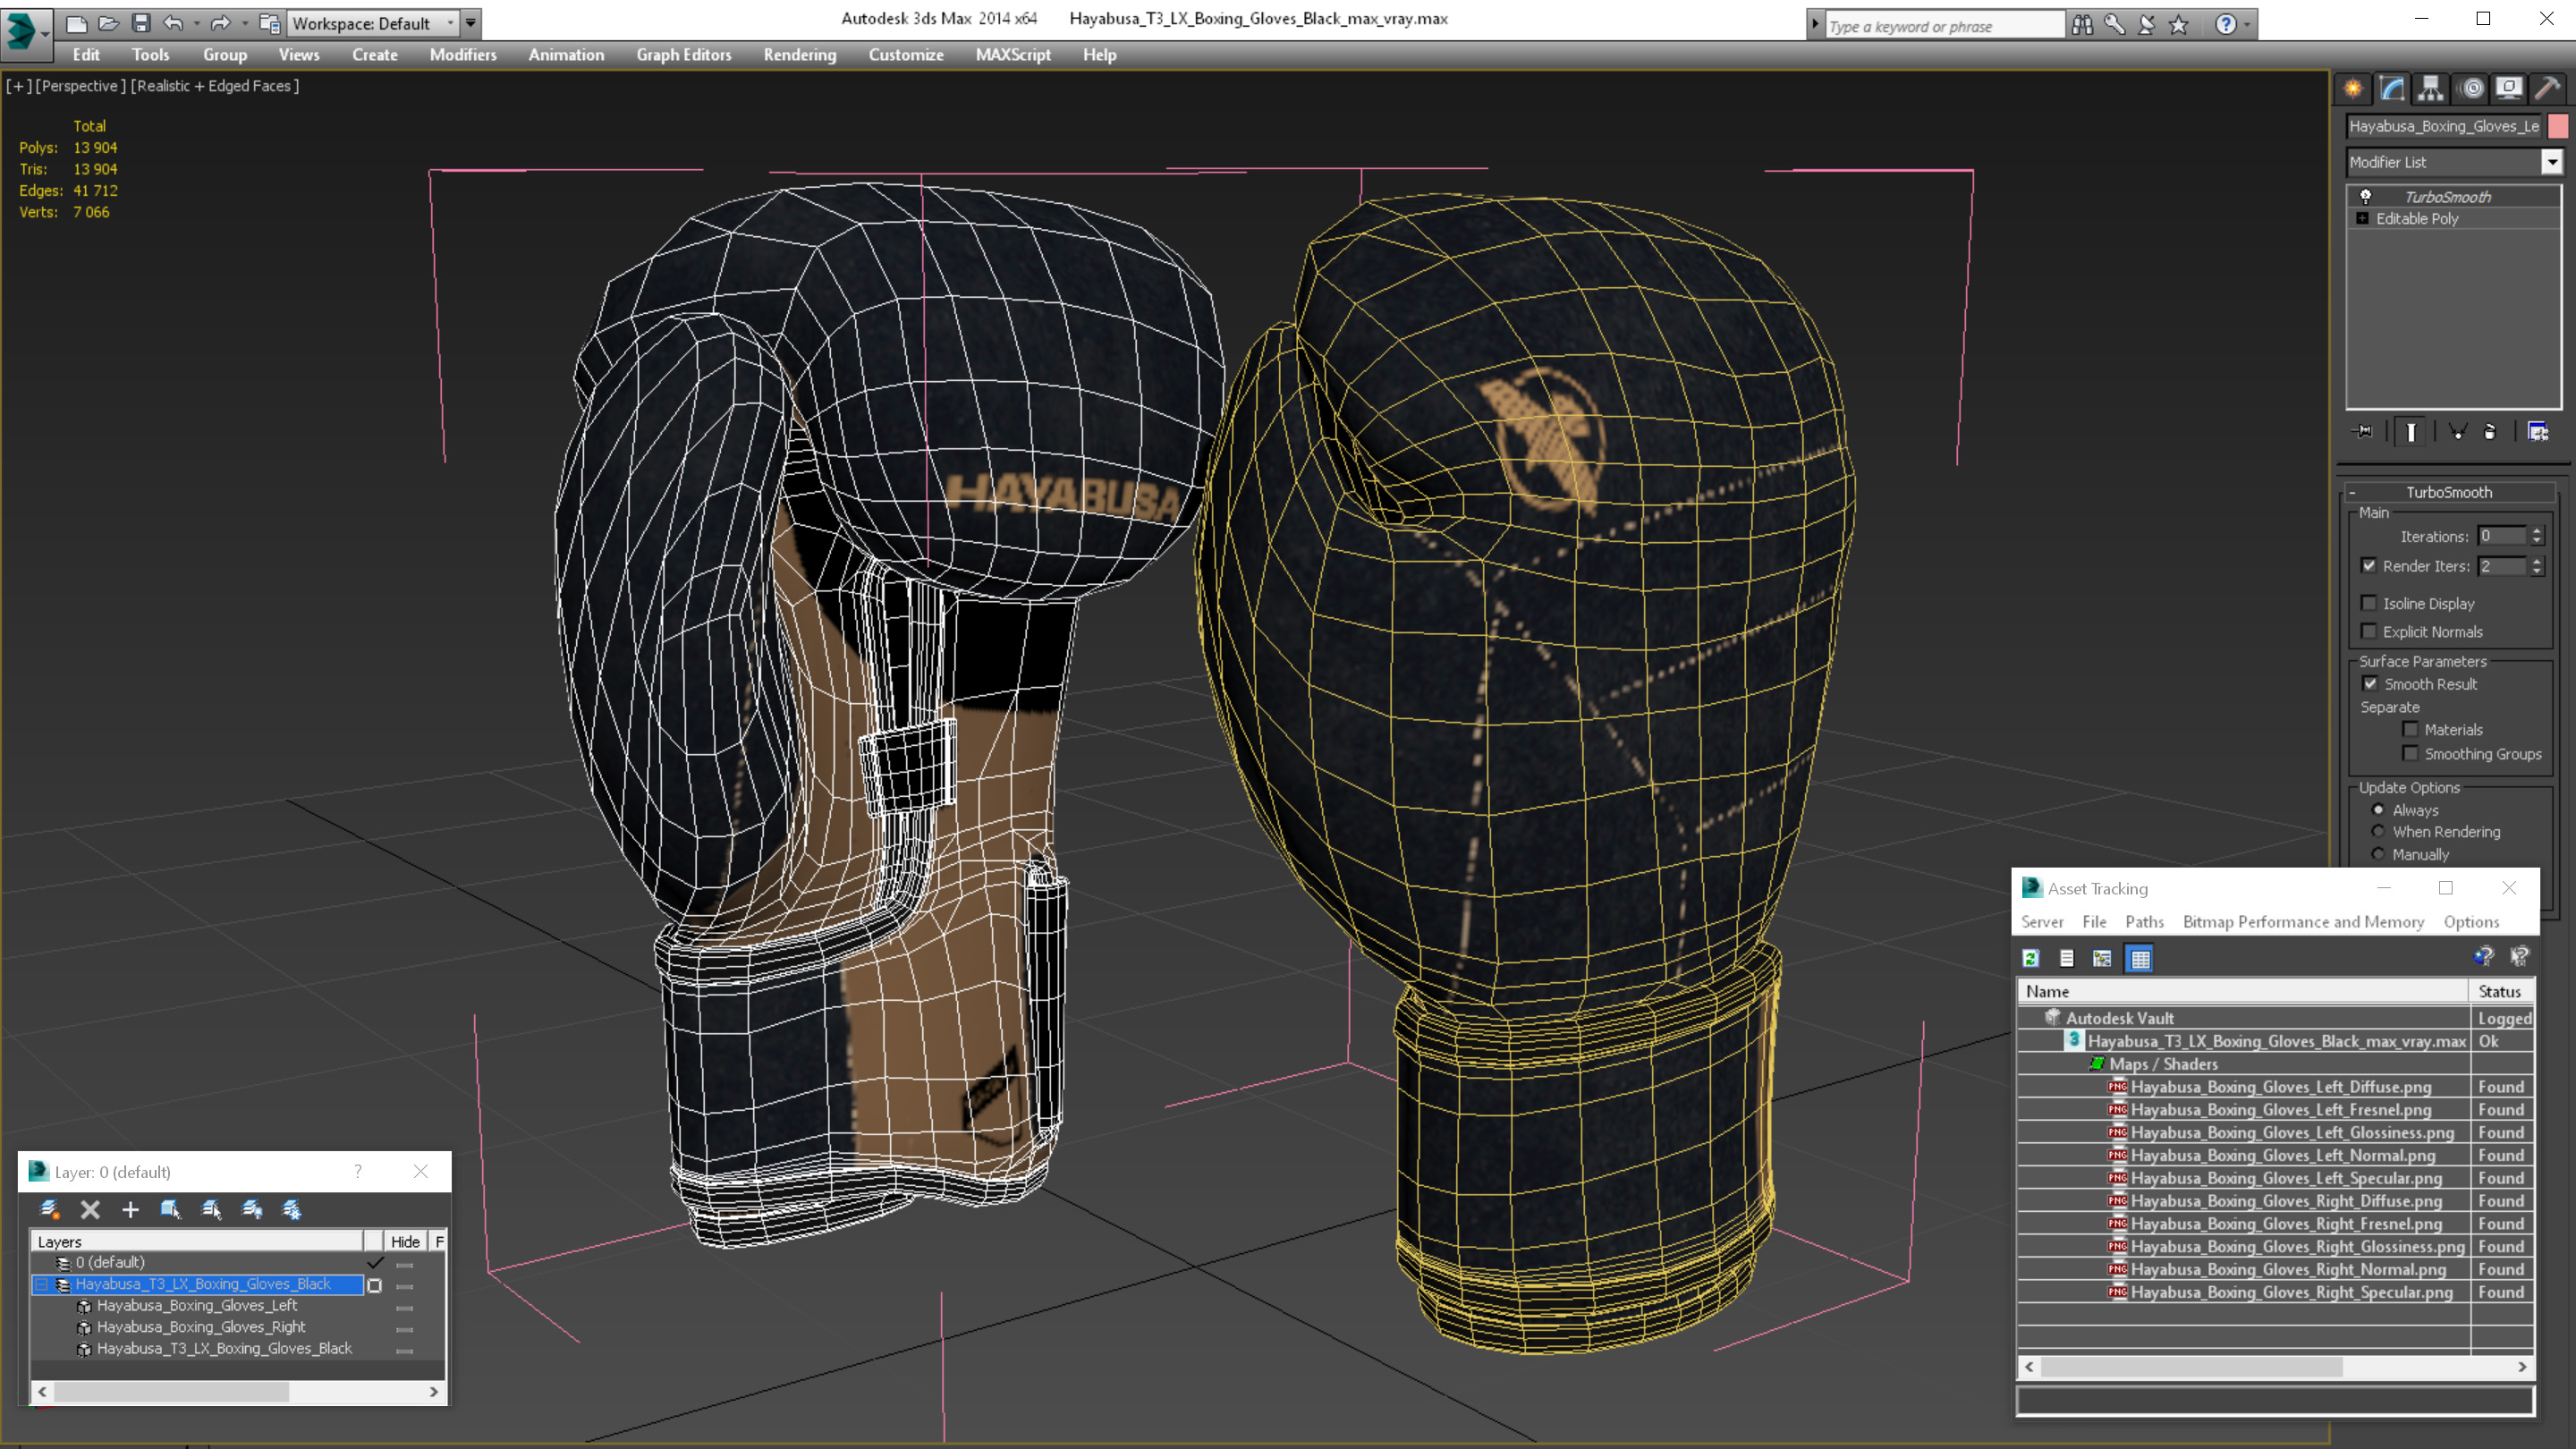
Task: Enable Explicit Normals checkbox
Action: click(2369, 631)
